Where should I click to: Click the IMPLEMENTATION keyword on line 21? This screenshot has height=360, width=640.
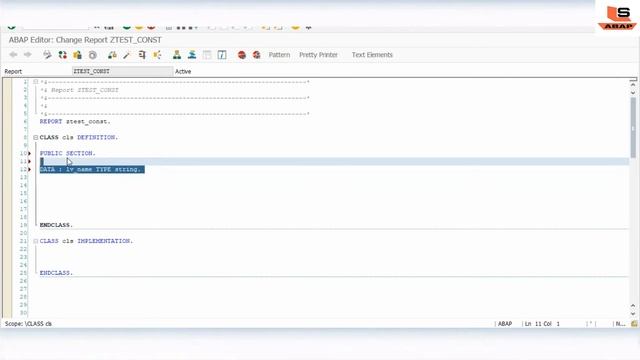(x=105, y=241)
